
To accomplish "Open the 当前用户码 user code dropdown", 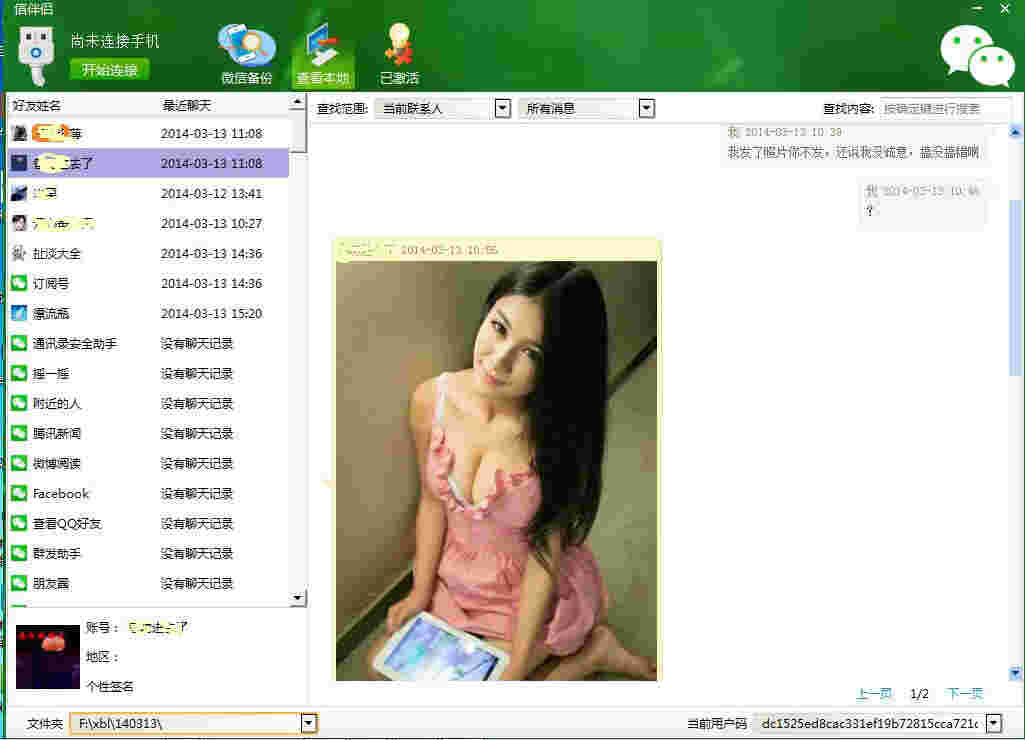I will [x=994, y=722].
